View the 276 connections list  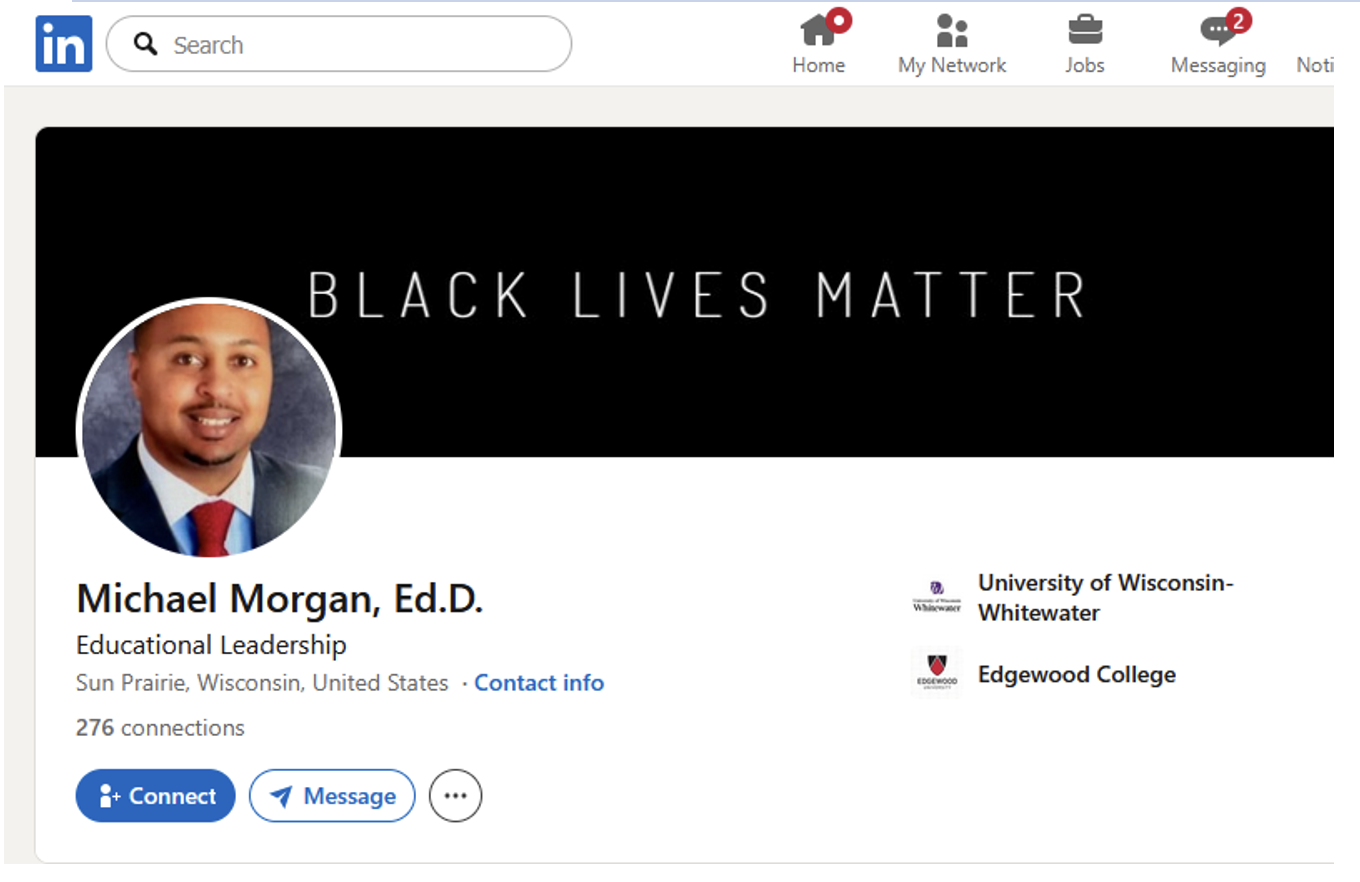click(160, 728)
